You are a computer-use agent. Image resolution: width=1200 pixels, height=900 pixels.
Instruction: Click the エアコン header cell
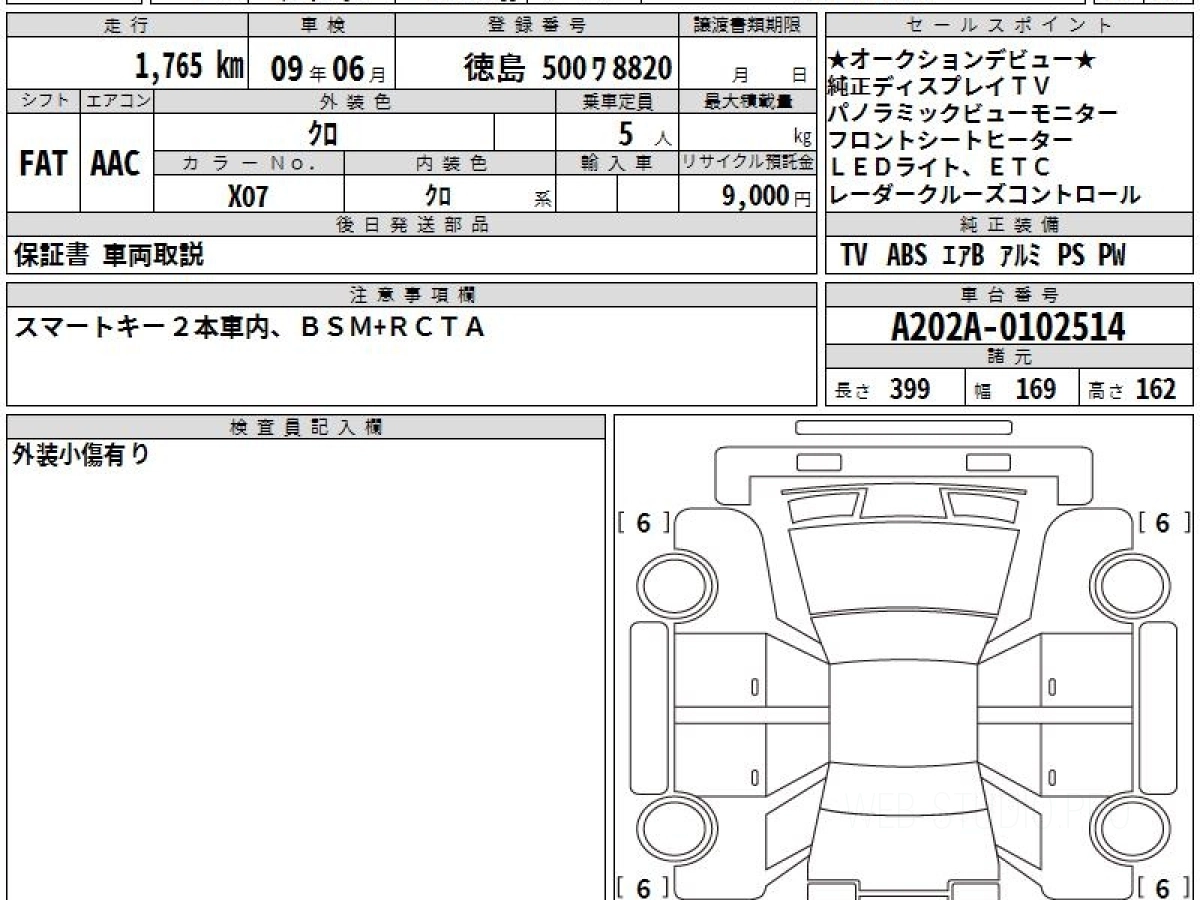pyautogui.click(x=117, y=101)
